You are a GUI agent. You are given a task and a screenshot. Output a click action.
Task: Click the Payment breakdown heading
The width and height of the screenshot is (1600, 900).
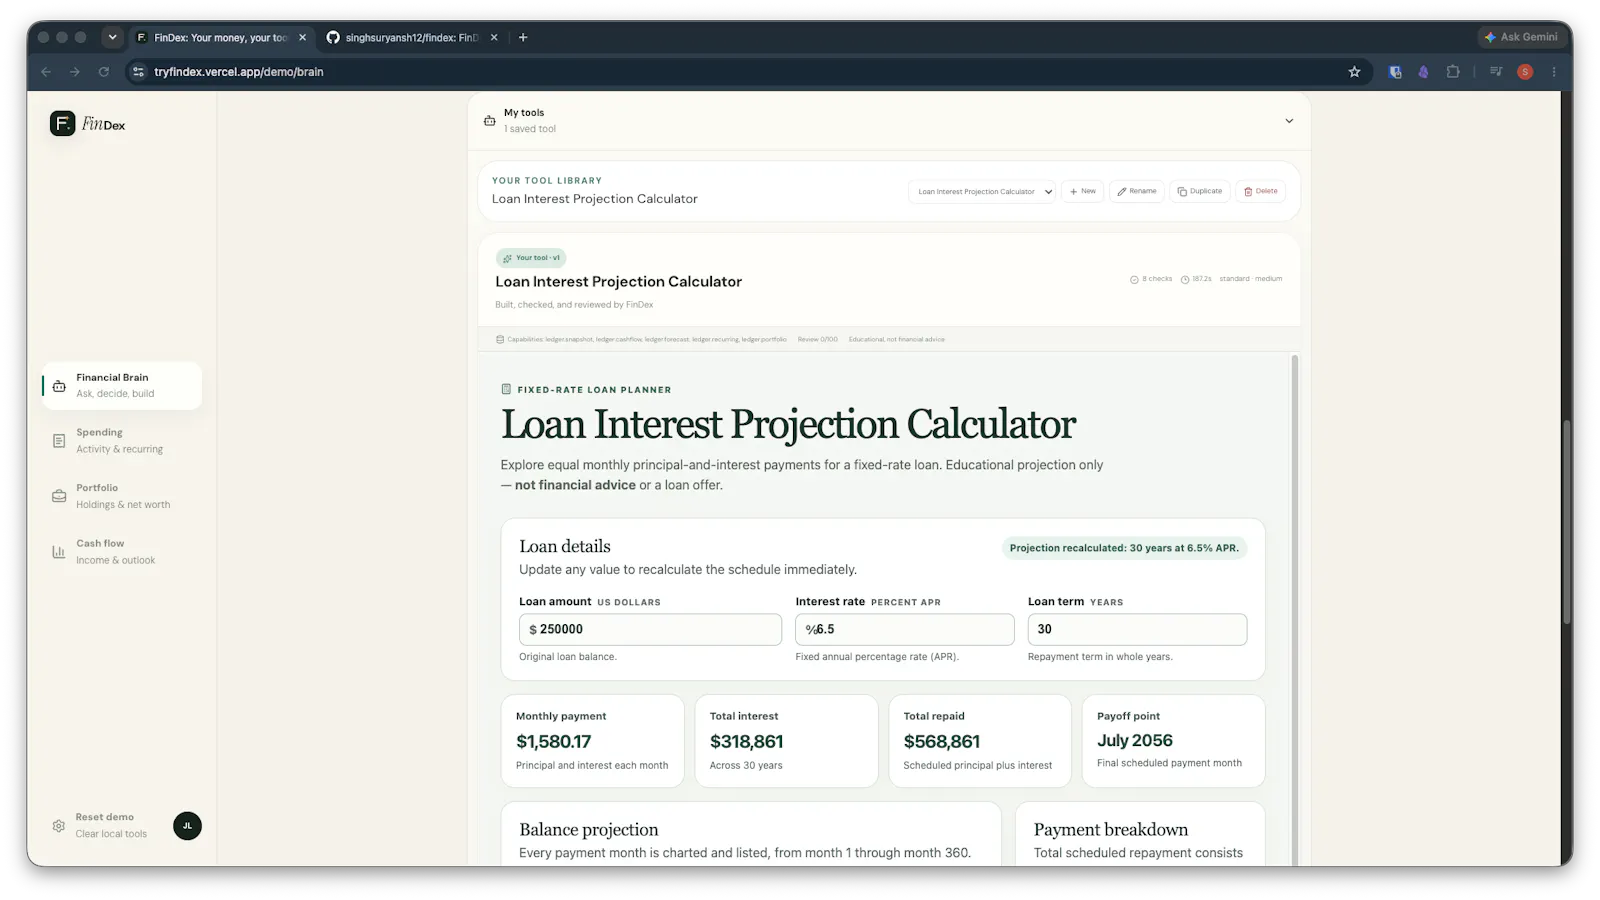point(1110,830)
